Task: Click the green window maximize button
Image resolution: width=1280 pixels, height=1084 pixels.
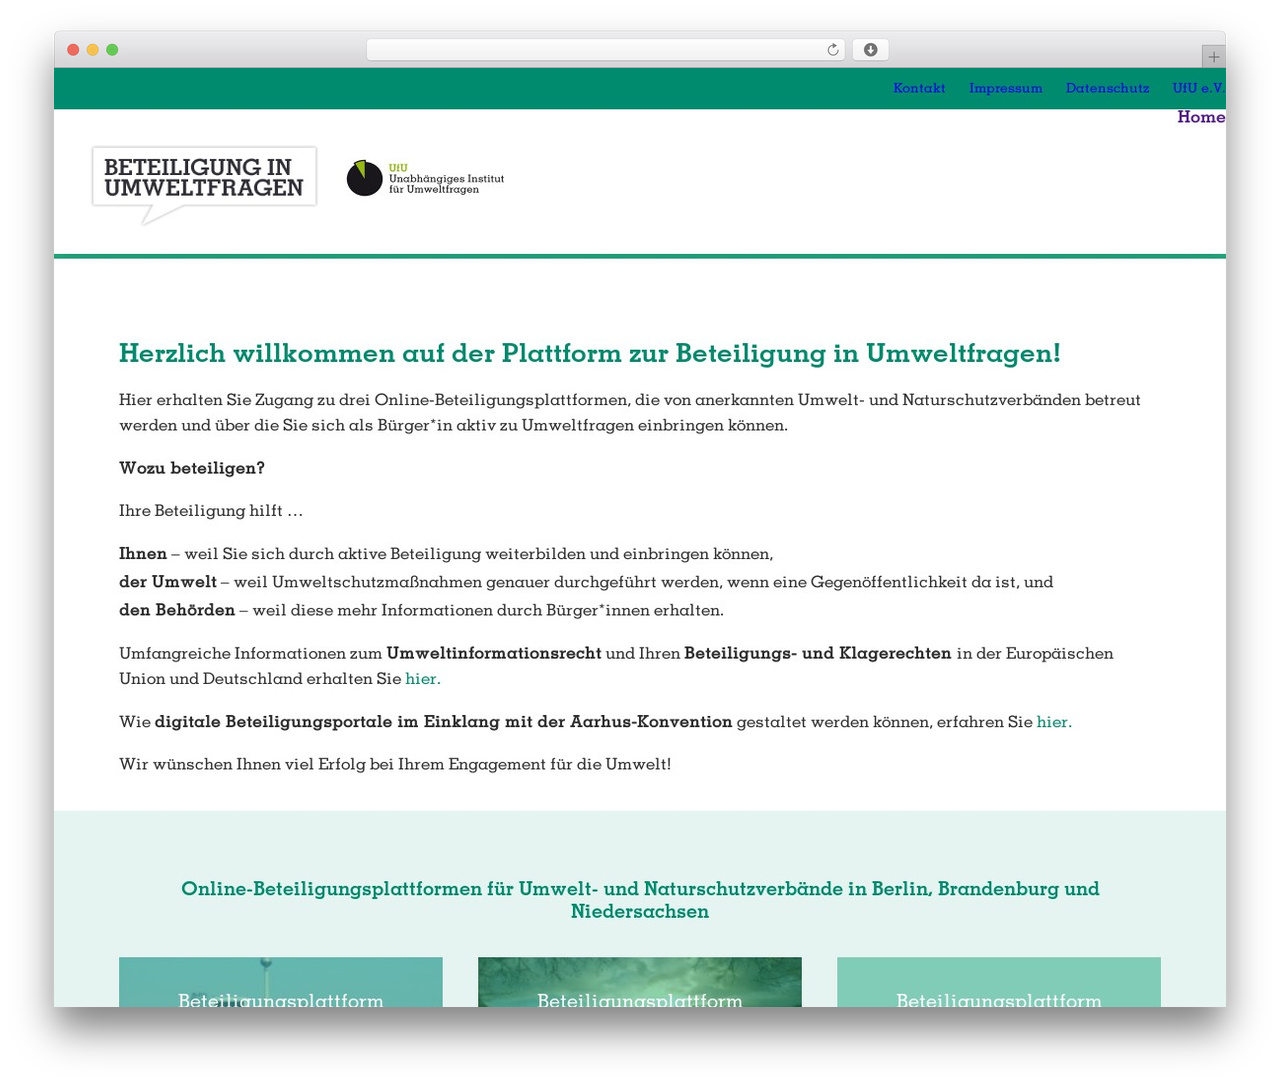Action: 112,50
